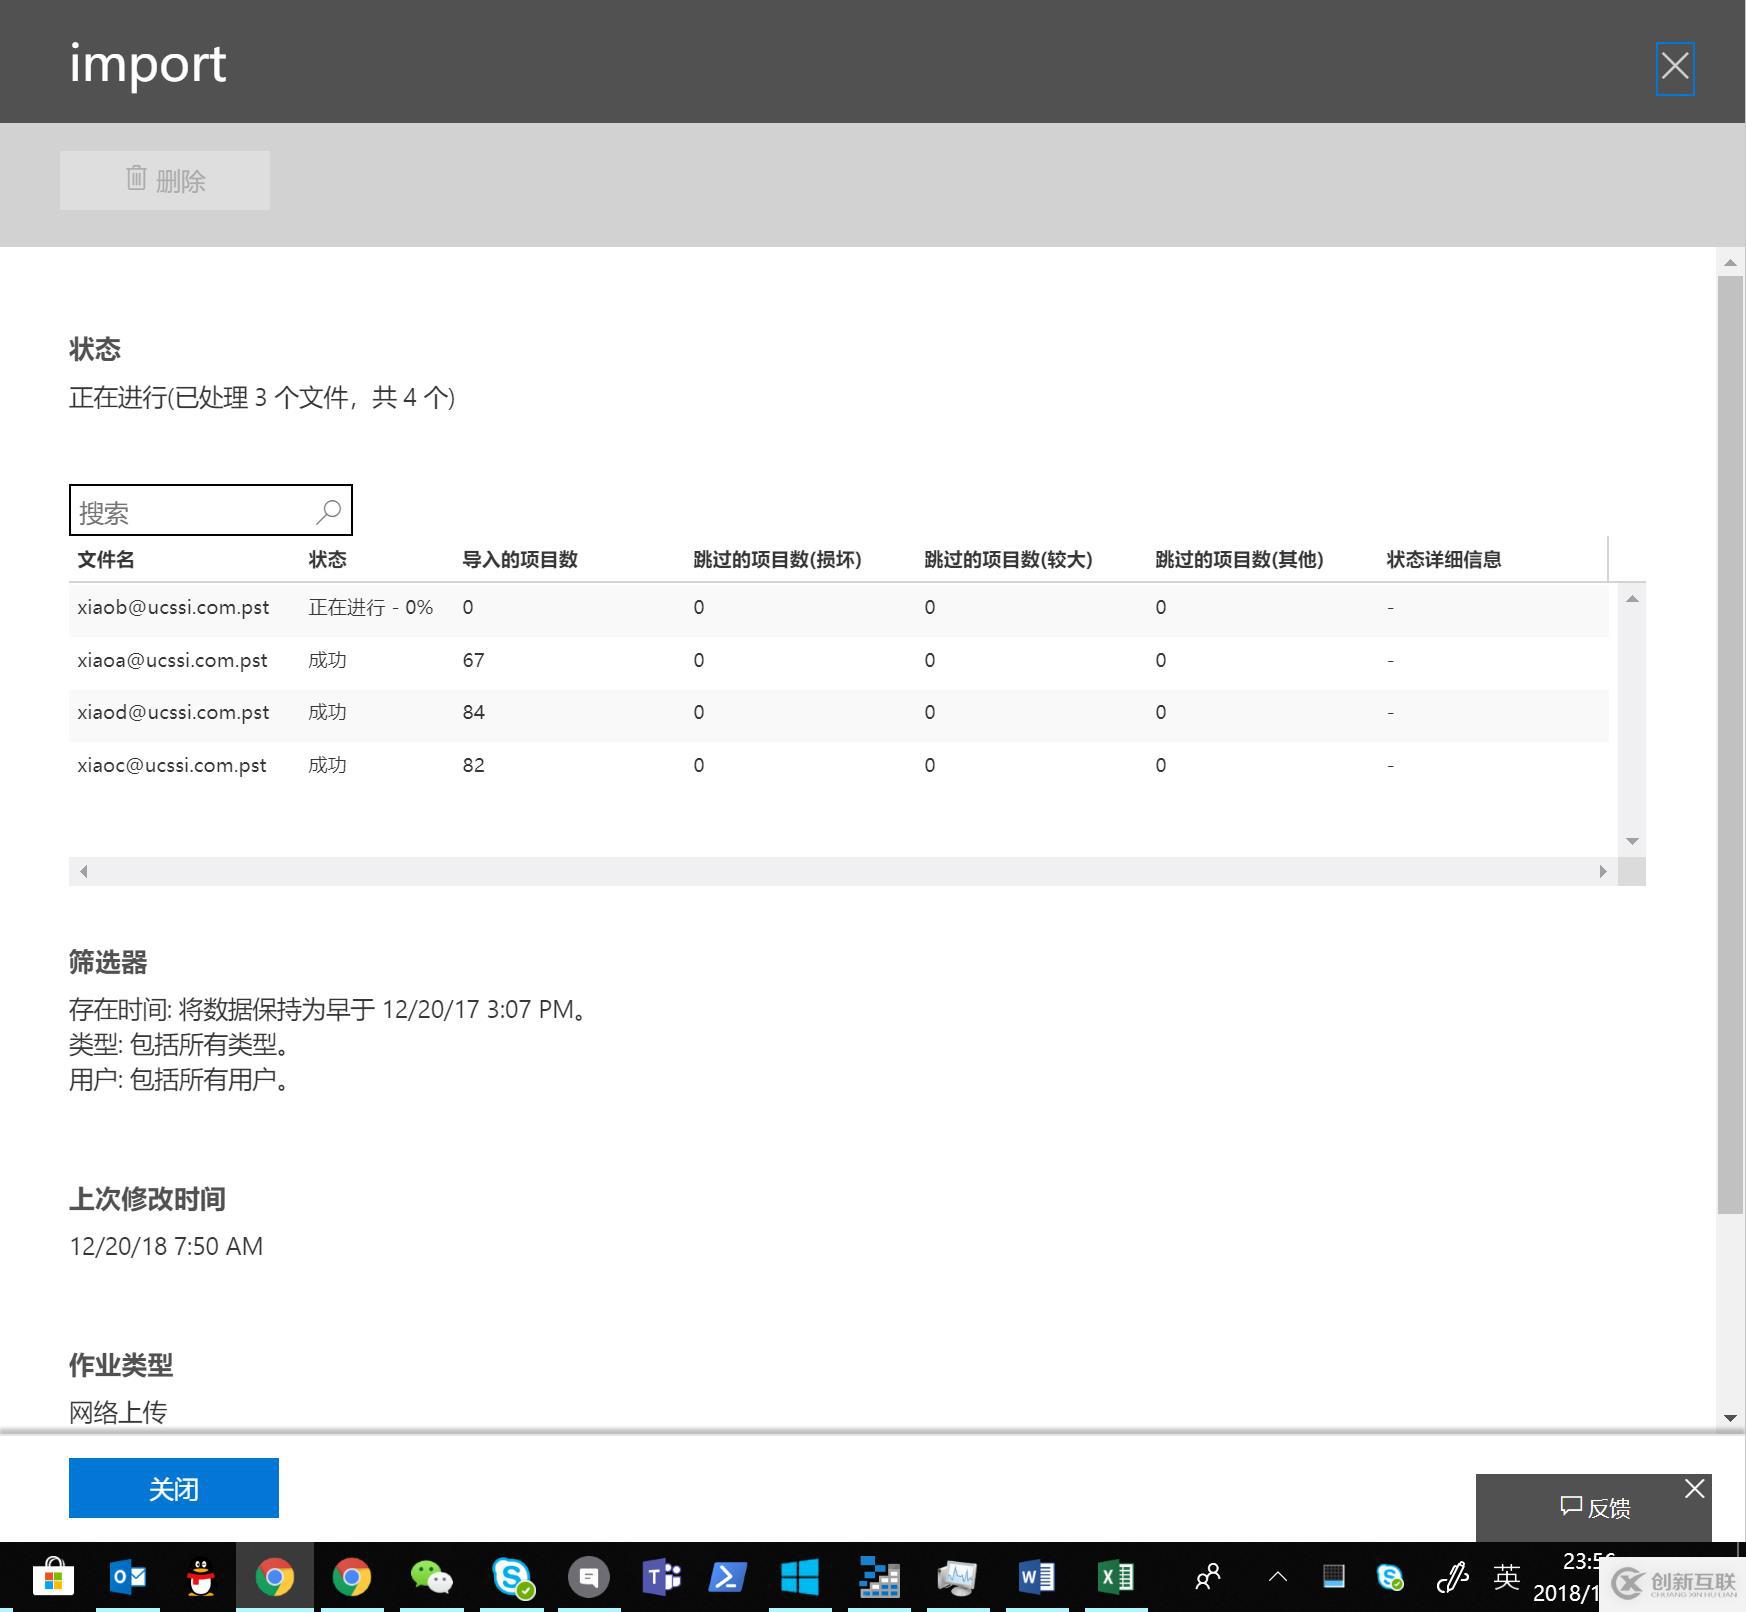1746x1612 pixels.
Task: Open Word from the taskbar
Action: (1036, 1578)
